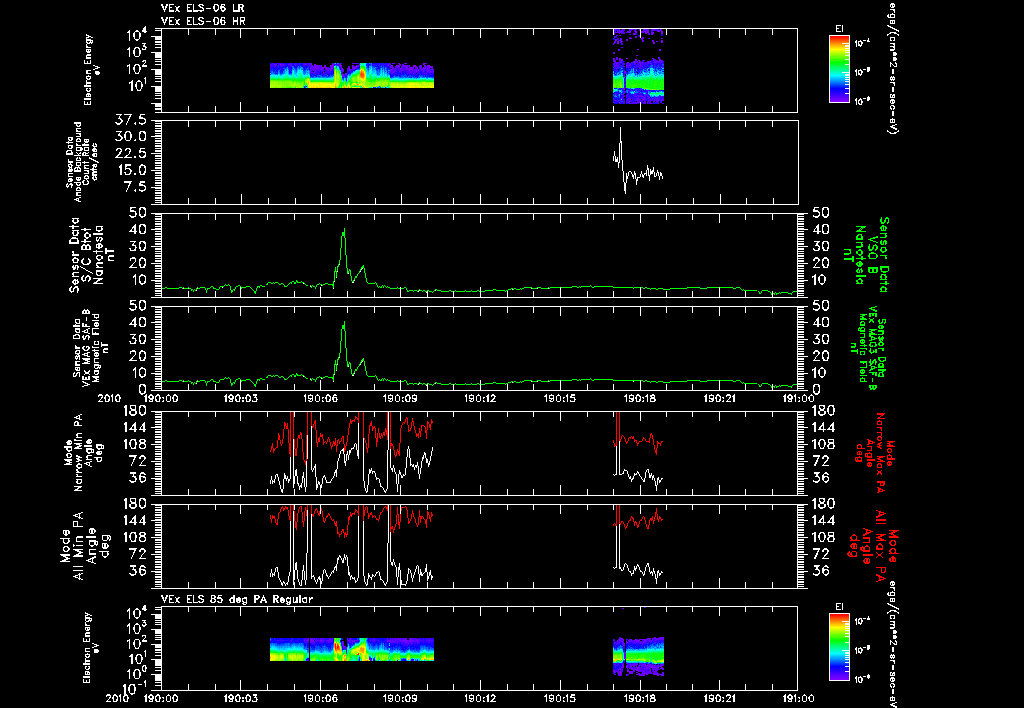This screenshot has height=708, width=1024.
Task: Click "190:12" on the middle time axis
Action: click(x=480, y=398)
